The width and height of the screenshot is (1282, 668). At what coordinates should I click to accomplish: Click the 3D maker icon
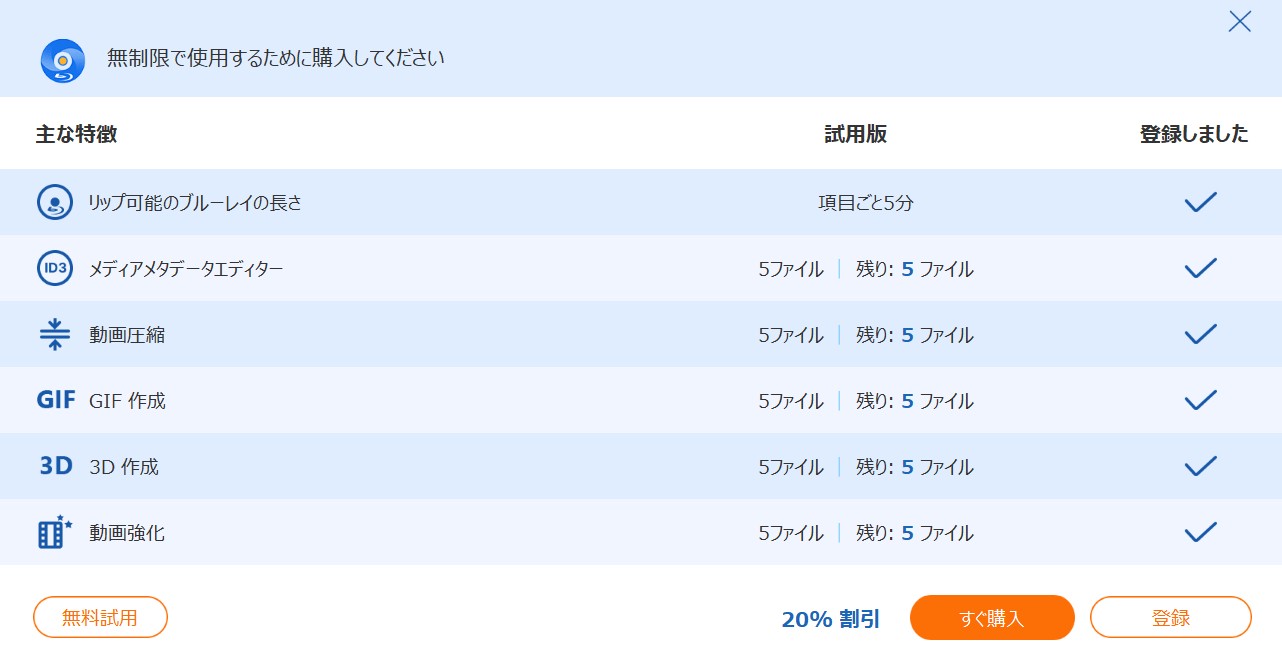56,466
